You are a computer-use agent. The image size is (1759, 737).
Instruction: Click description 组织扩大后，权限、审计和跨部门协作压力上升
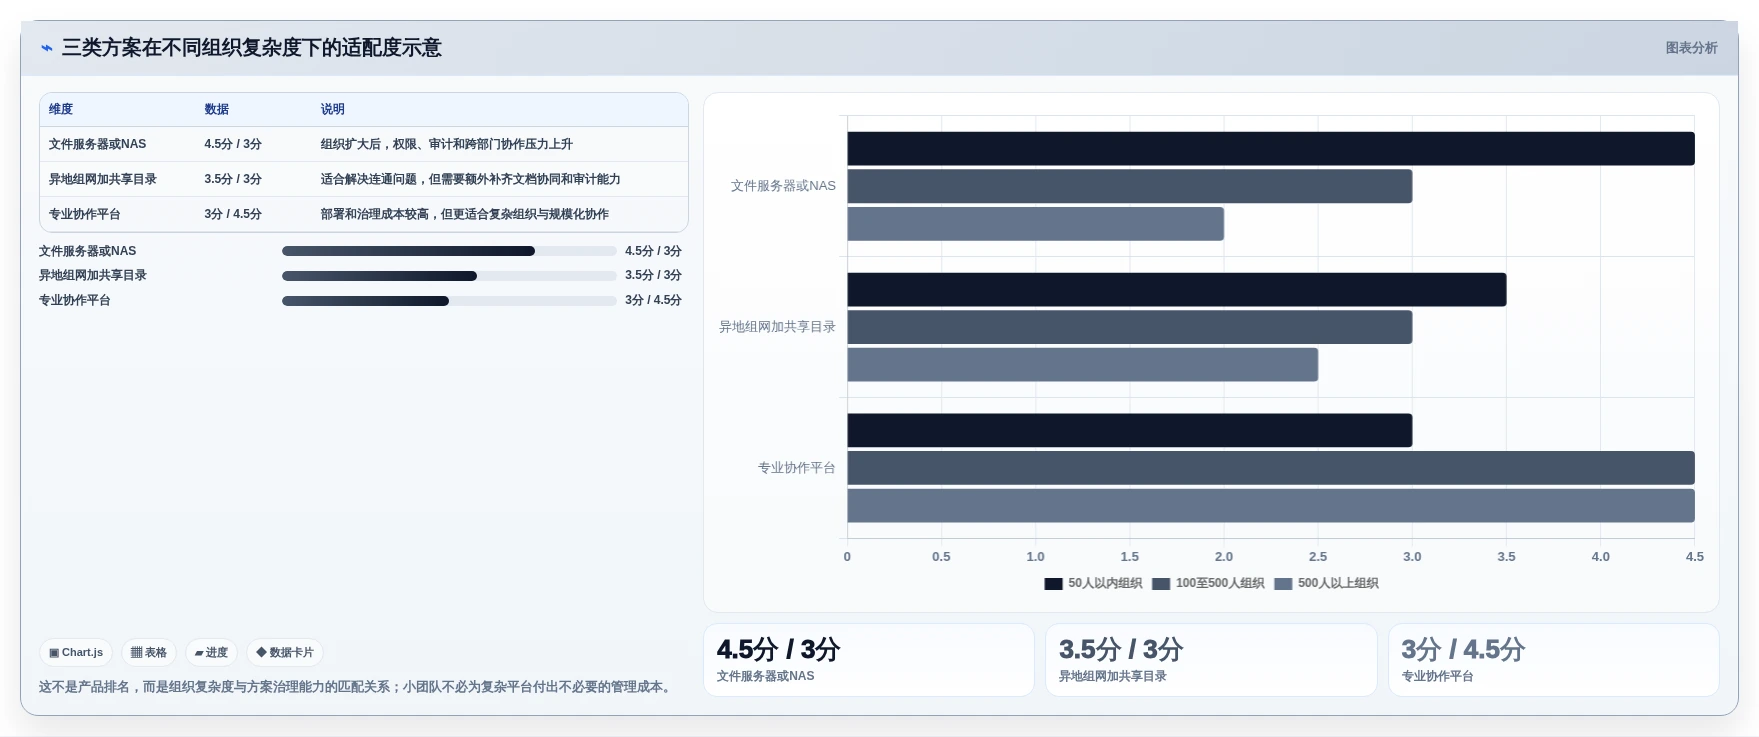coord(447,144)
